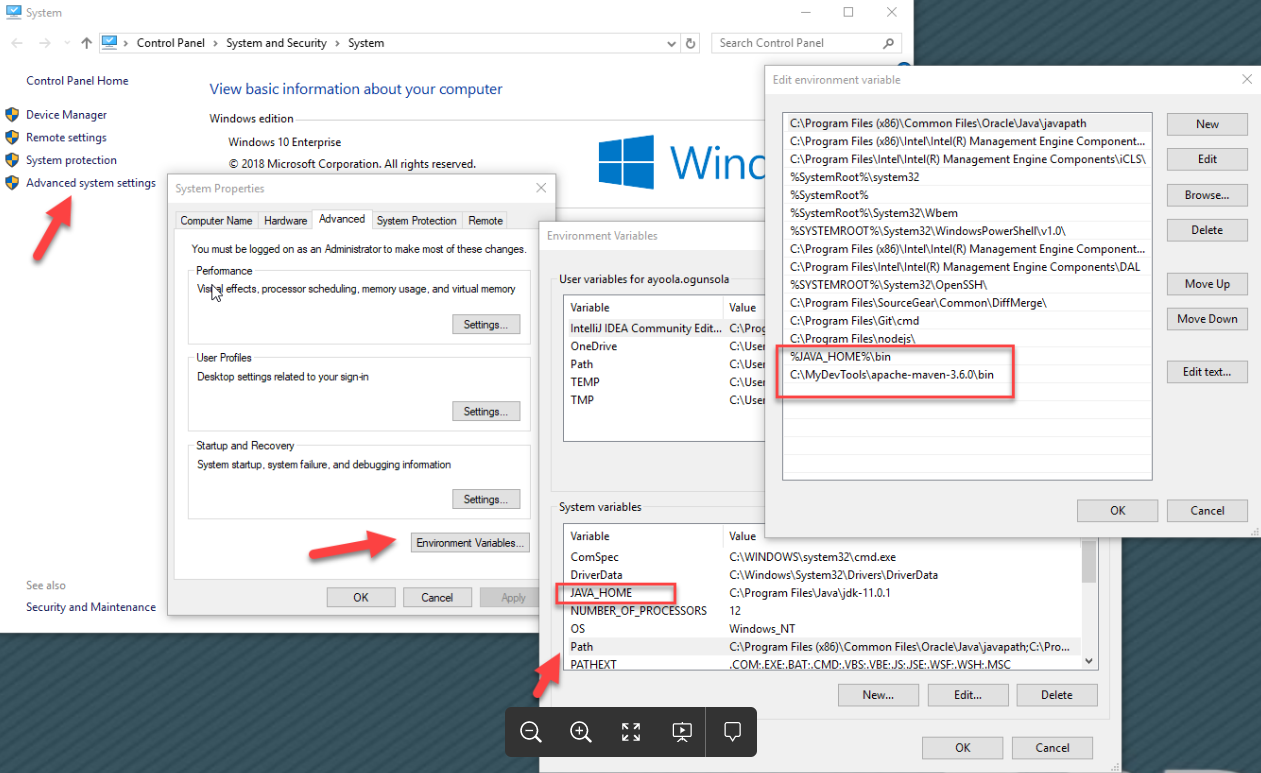Viewport: 1261px width, 773px height.
Task: Click Cancel in Edit environment variable dialog
Action: [x=1207, y=510]
